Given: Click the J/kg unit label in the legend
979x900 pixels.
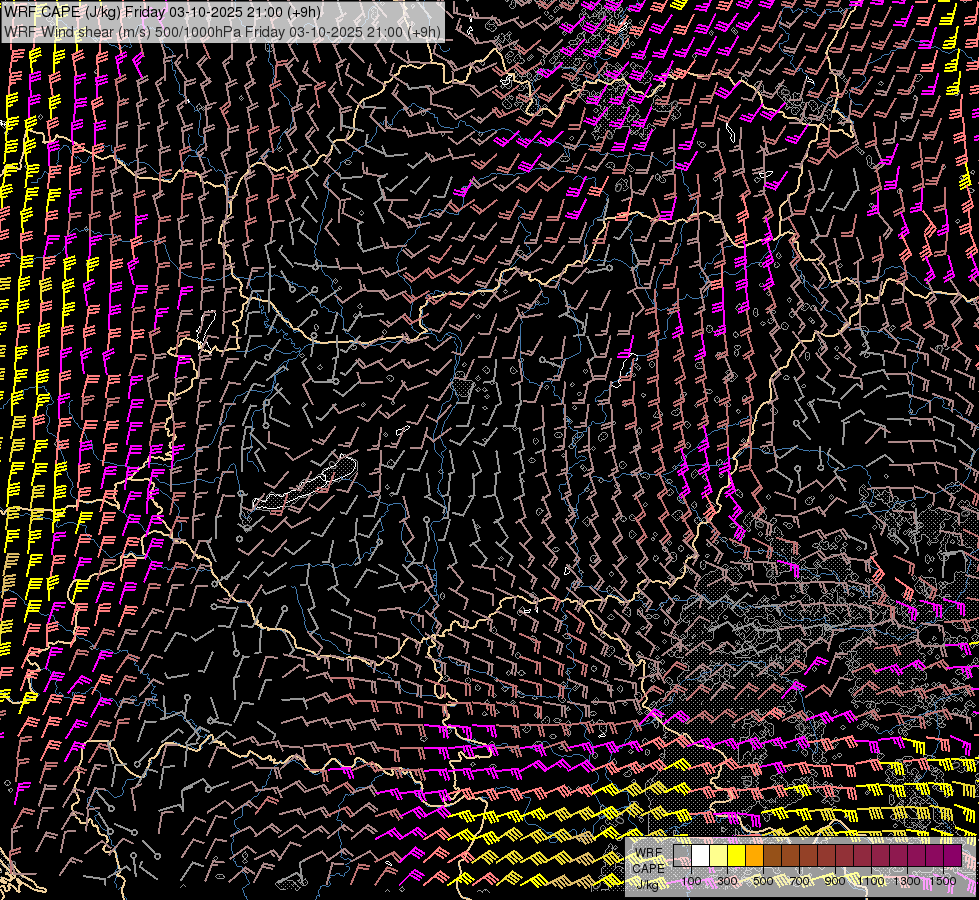Looking at the screenshot, I should click(648, 883).
